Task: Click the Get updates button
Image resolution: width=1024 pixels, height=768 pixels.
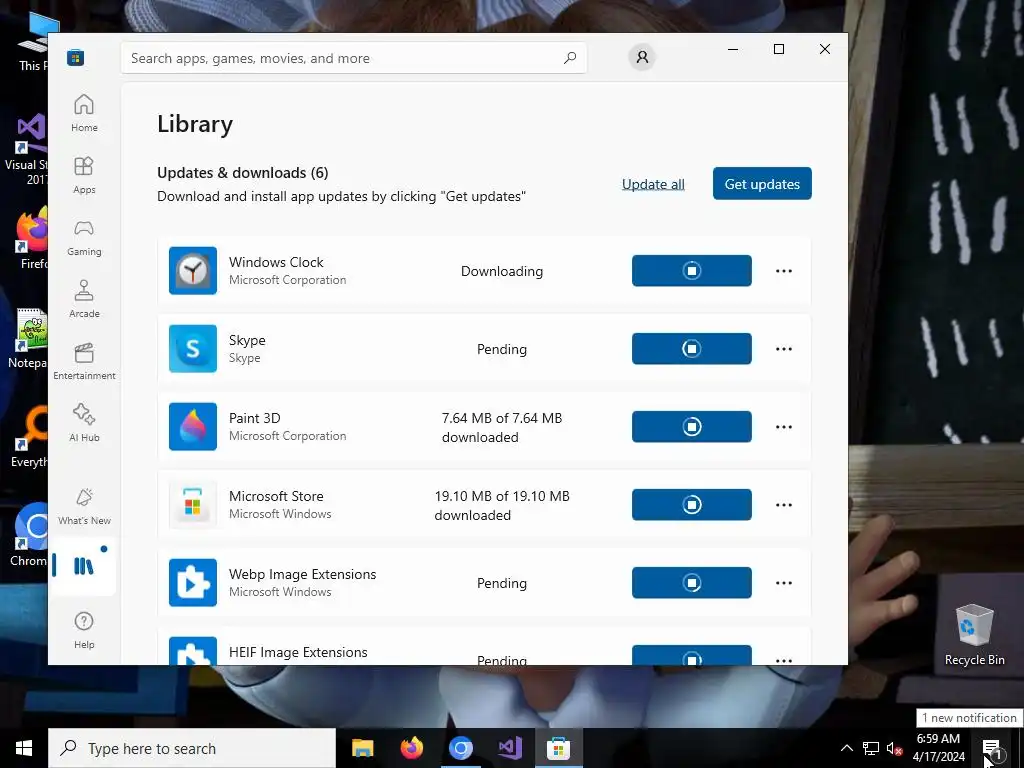Action: [x=762, y=184]
